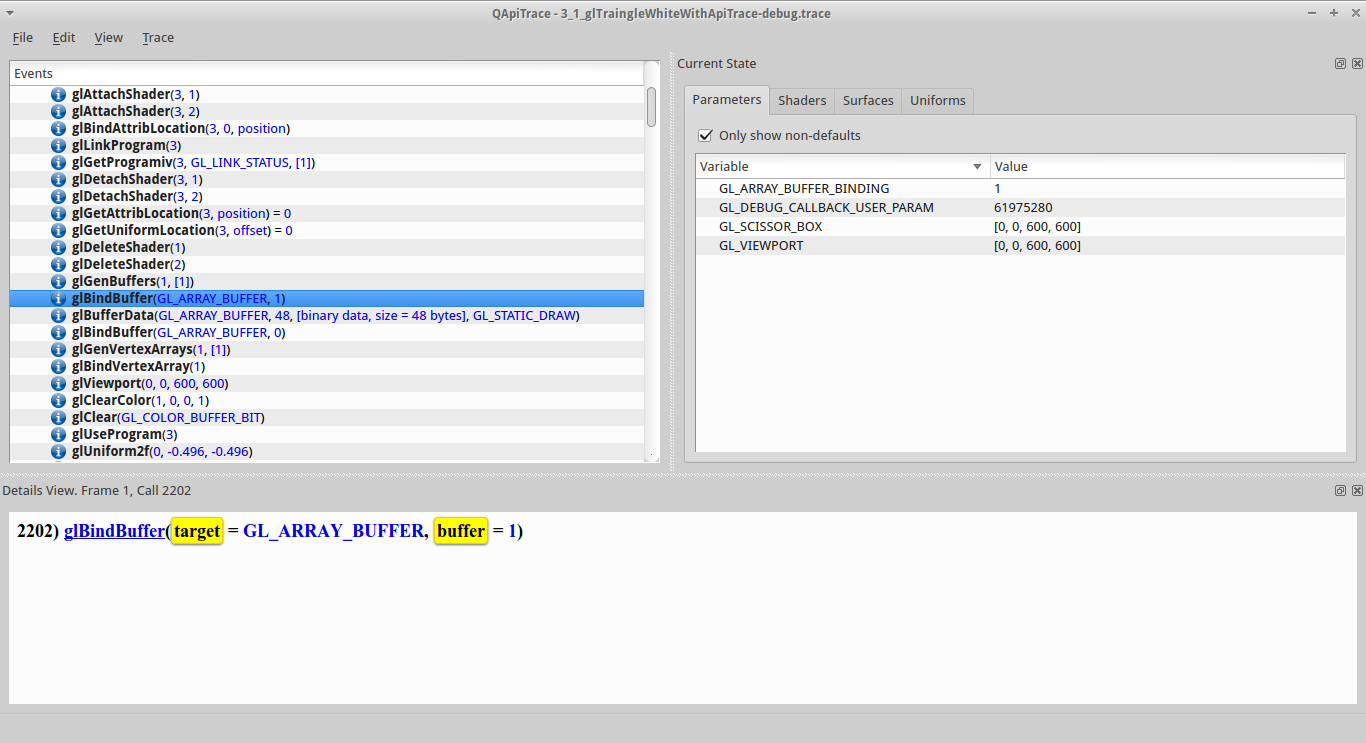Click the info icon beside glClearColor
The image size is (1366, 743).
(58, 400)
